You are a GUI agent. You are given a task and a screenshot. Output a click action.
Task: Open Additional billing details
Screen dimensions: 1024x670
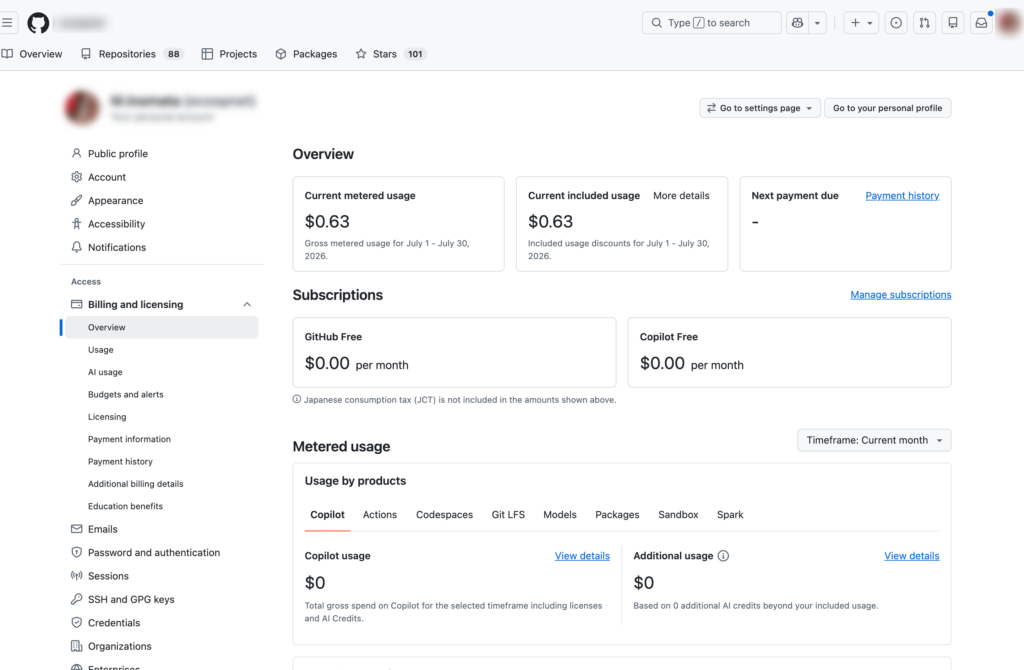(x=135, y=484)
